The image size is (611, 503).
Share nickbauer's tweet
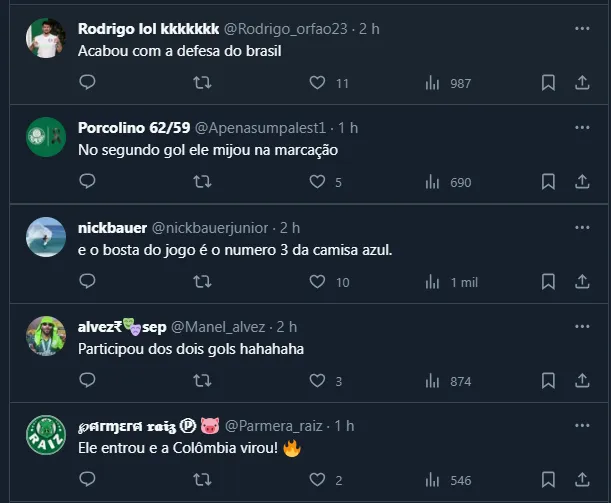(582, 282)
